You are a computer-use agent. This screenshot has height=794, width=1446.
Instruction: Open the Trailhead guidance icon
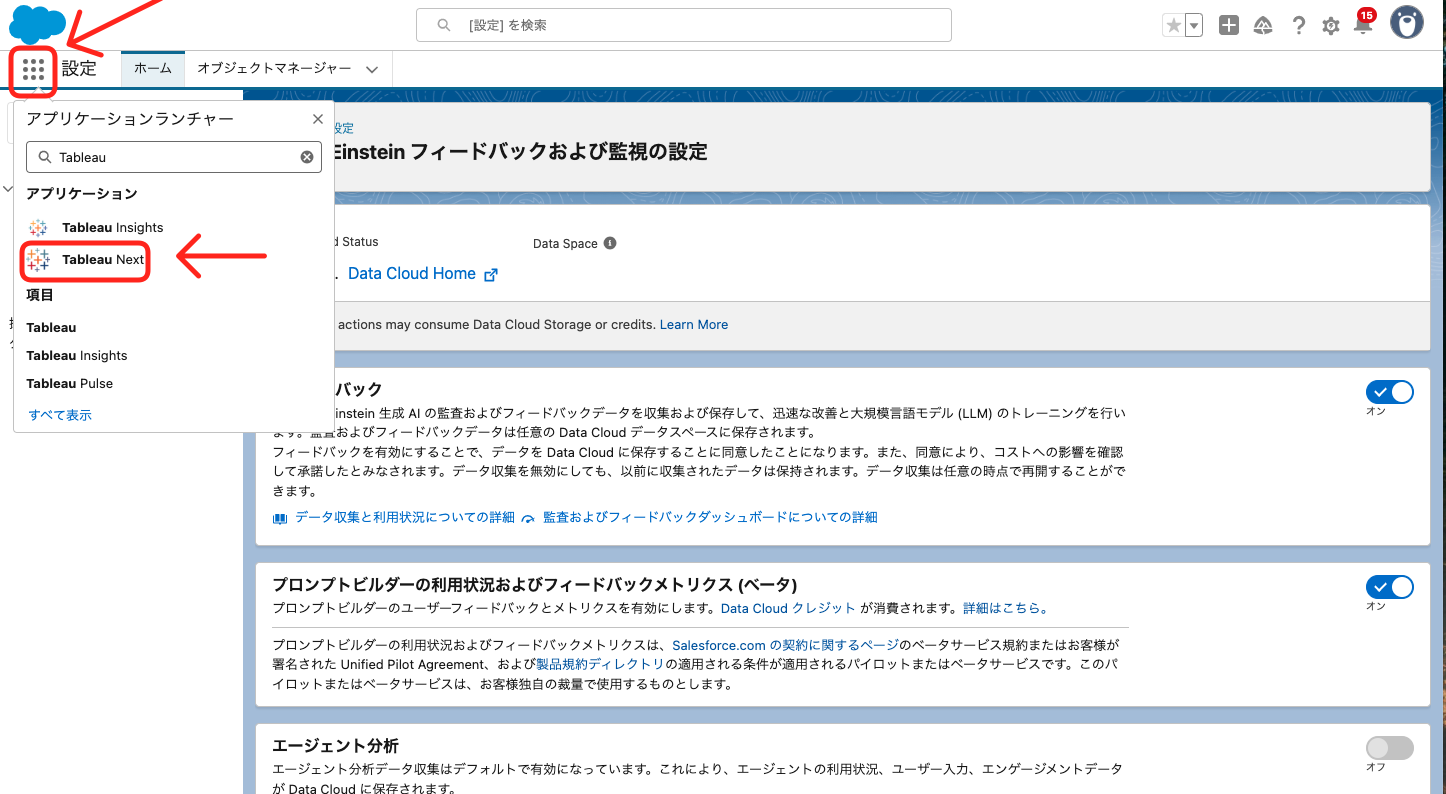point(1263,26)
